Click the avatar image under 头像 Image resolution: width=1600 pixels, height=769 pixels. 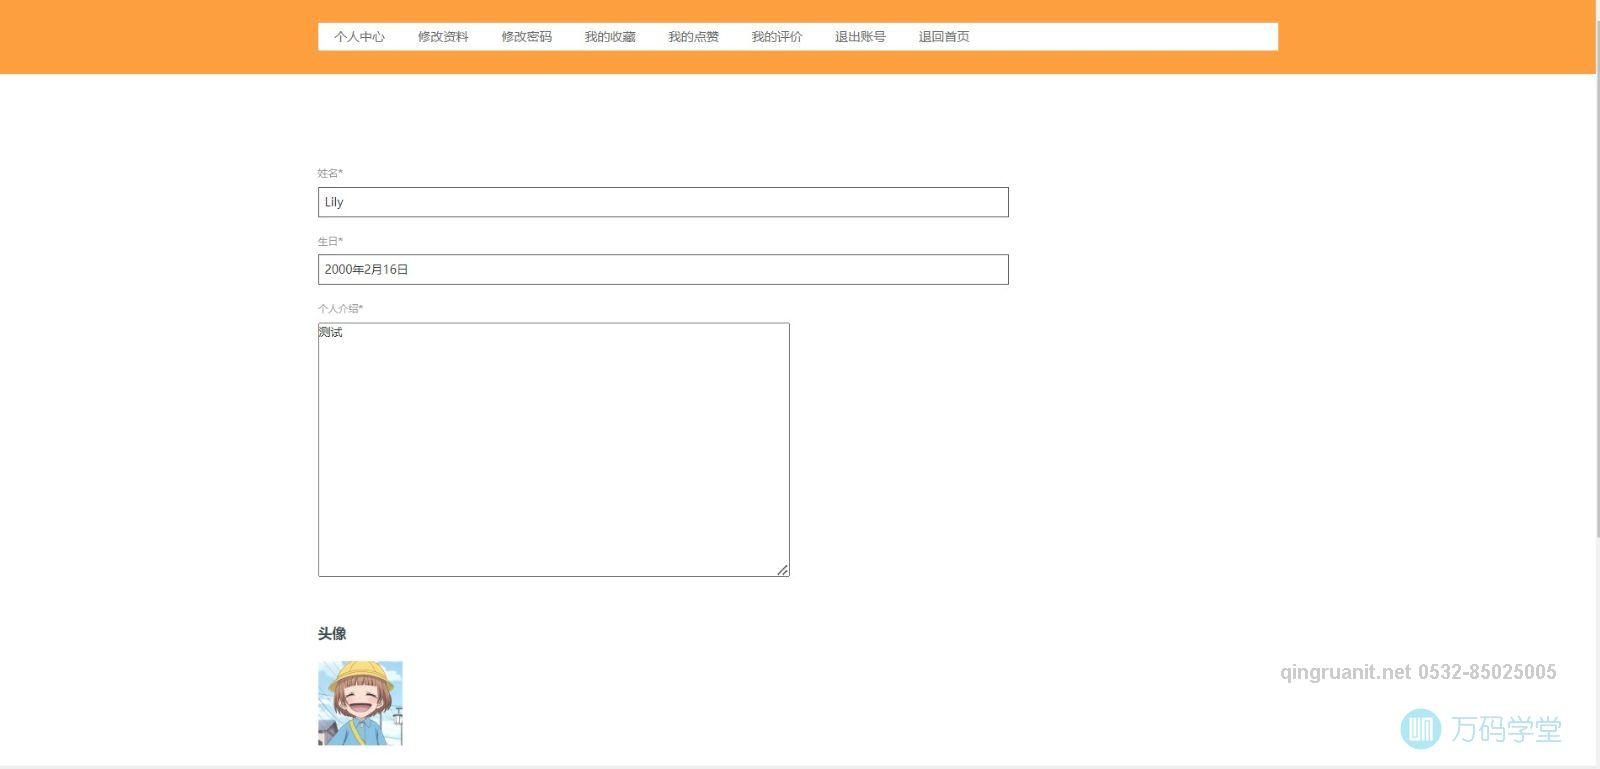pyautogui.click(x=360, y=703)
